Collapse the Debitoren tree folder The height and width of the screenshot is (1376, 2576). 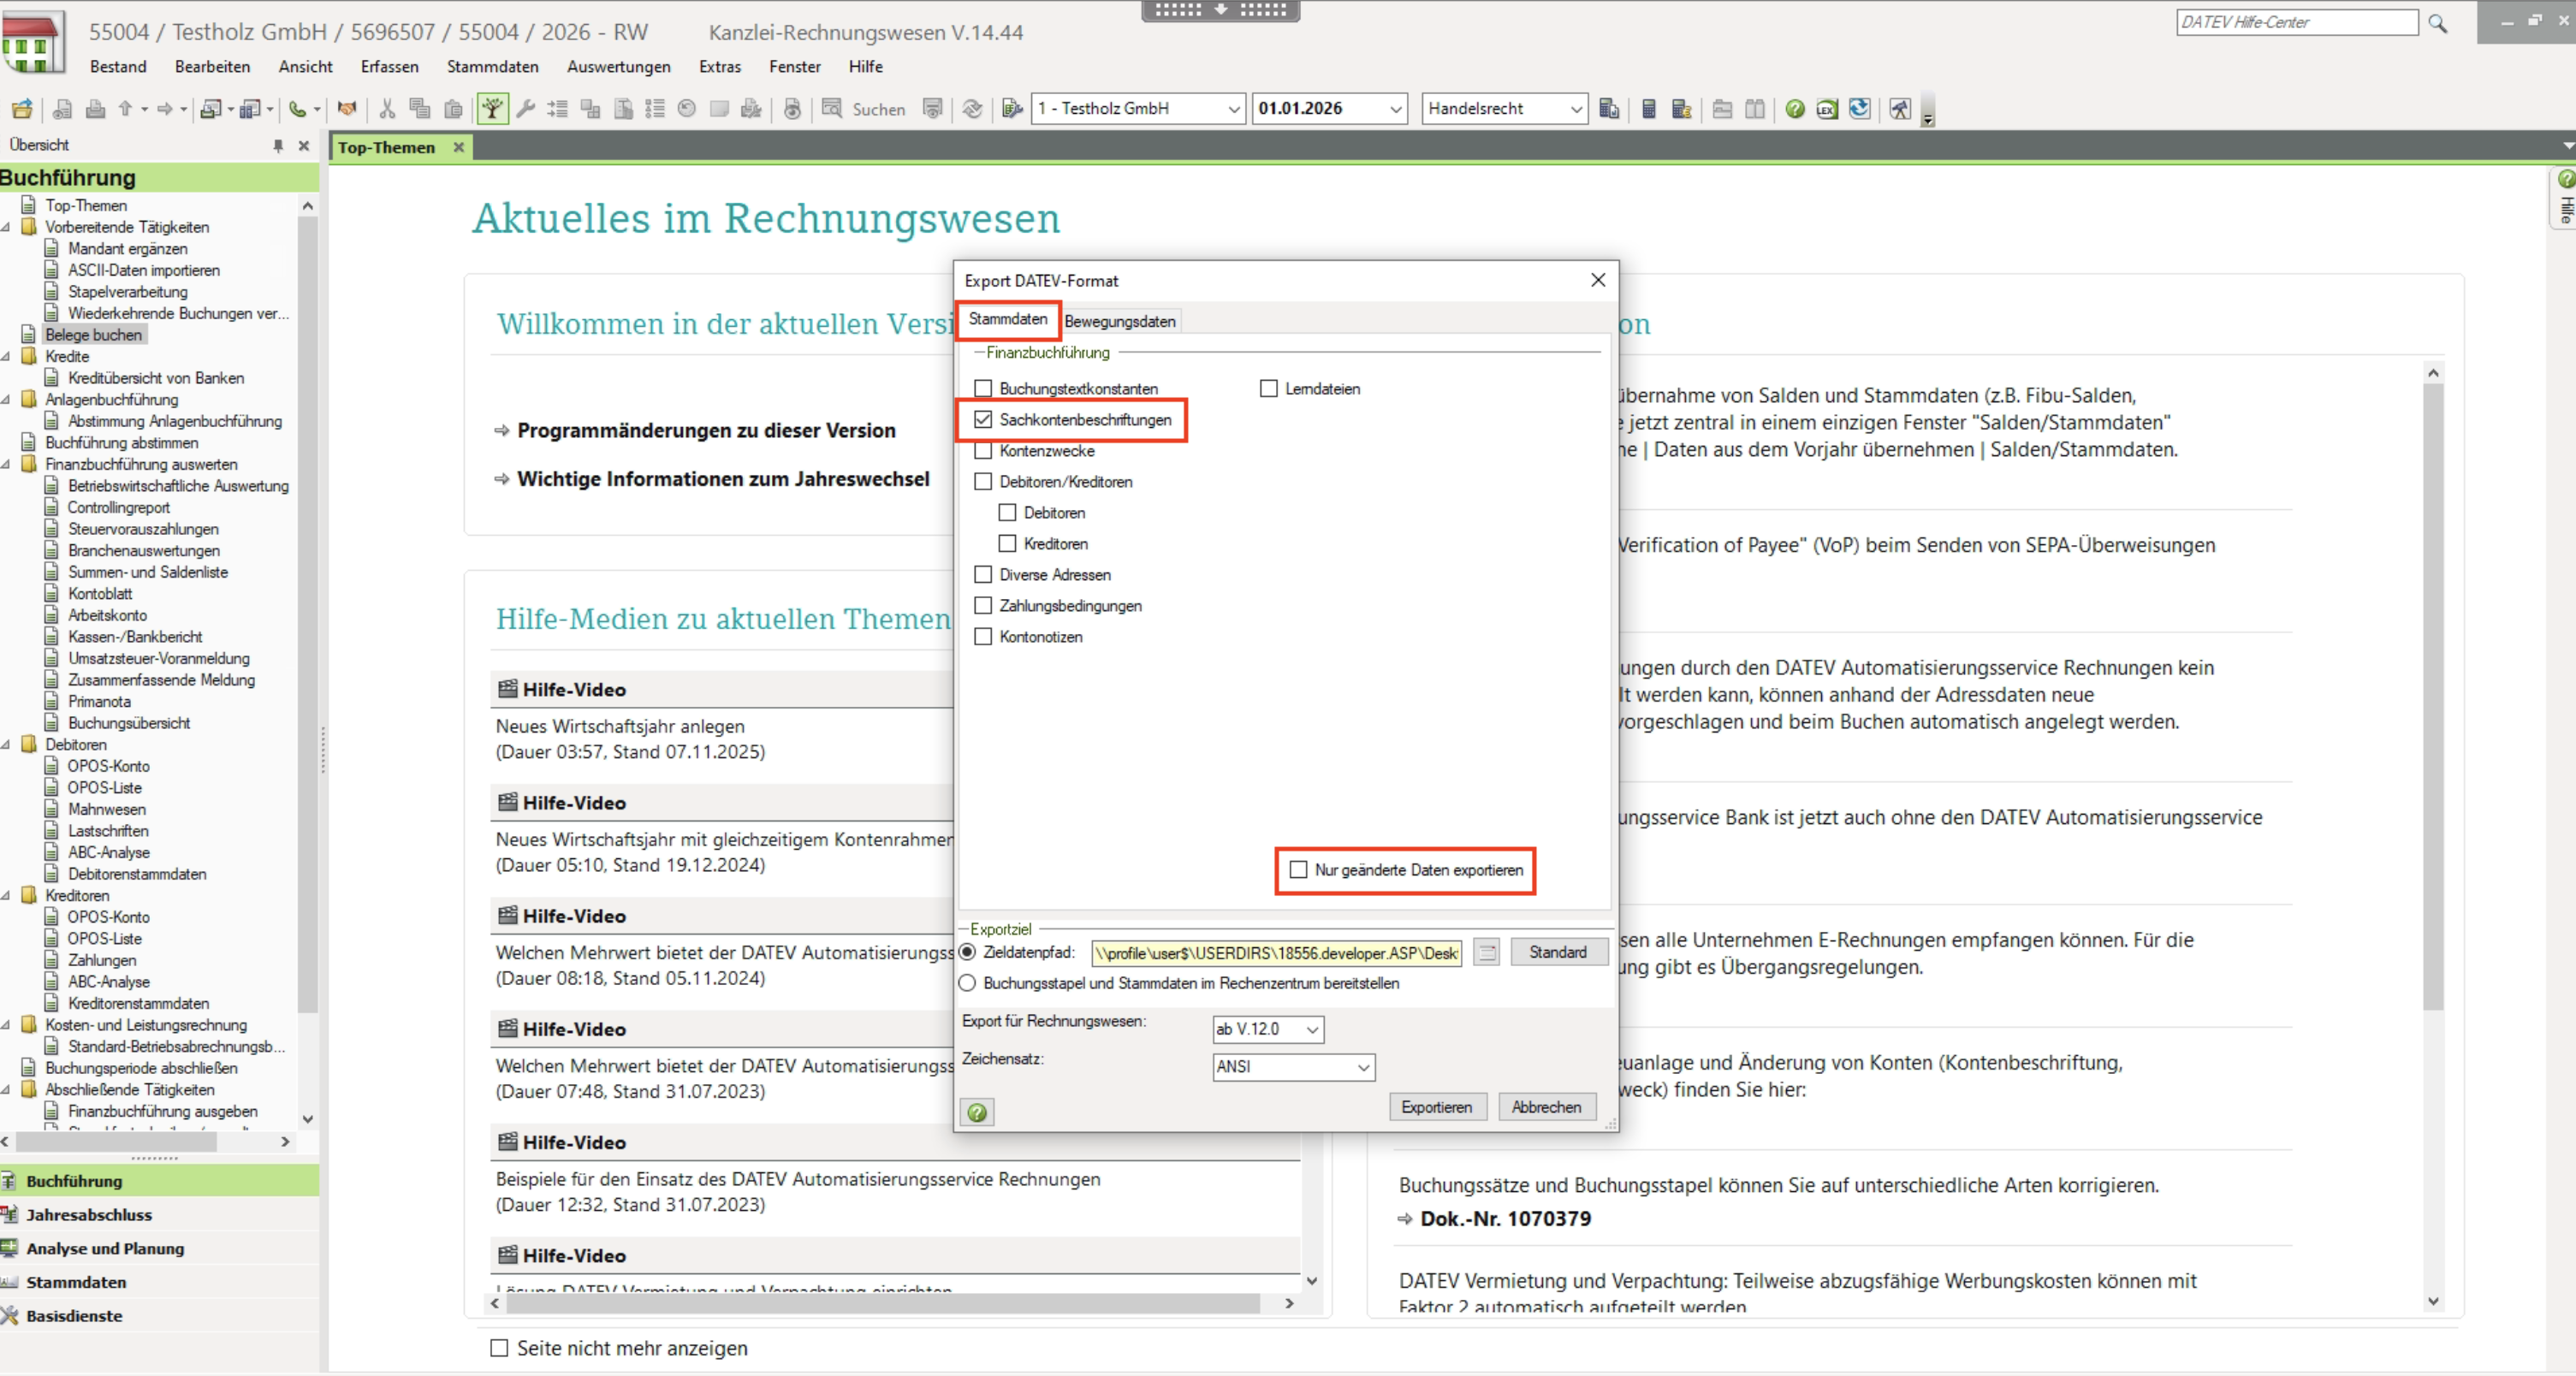[x=6, y=745]
